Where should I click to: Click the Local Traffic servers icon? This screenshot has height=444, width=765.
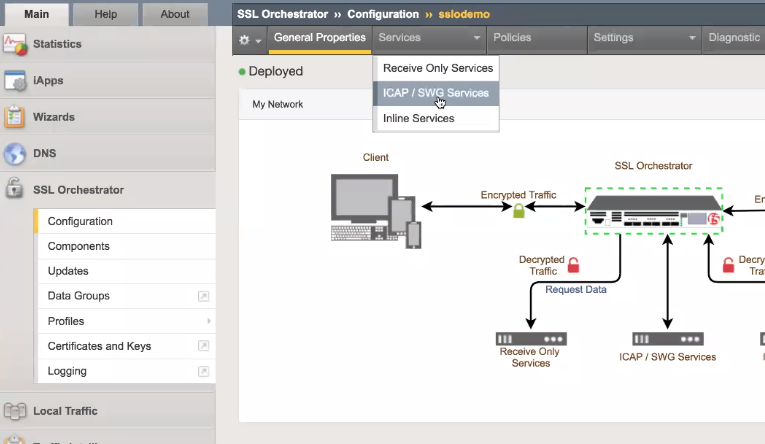click(x=15, y=411)
